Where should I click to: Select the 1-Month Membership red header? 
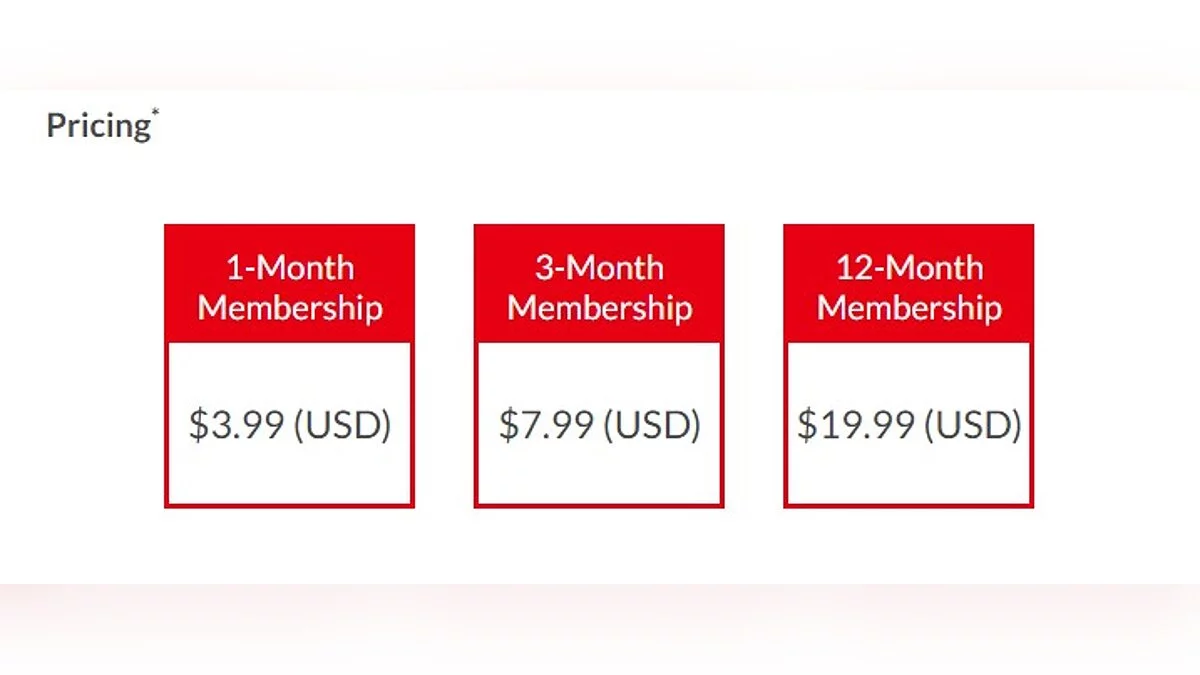(x=290, y=284)
